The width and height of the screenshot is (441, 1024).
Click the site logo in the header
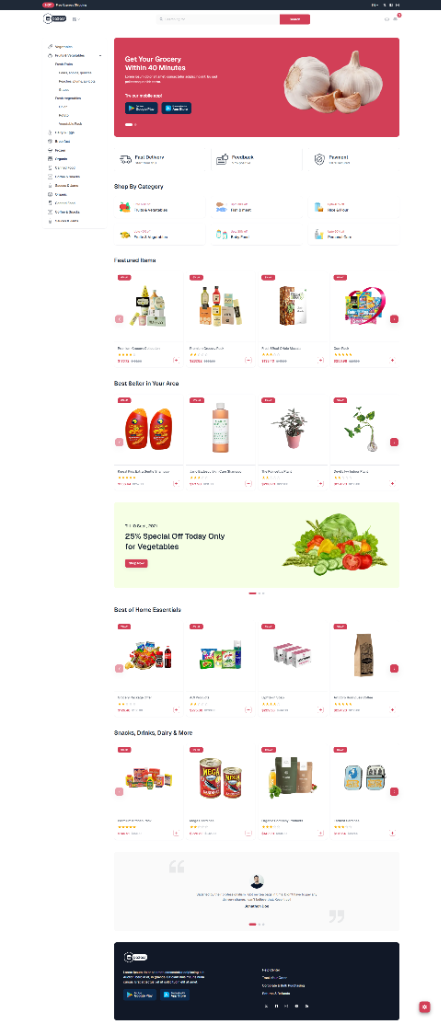tap(56, 19)
